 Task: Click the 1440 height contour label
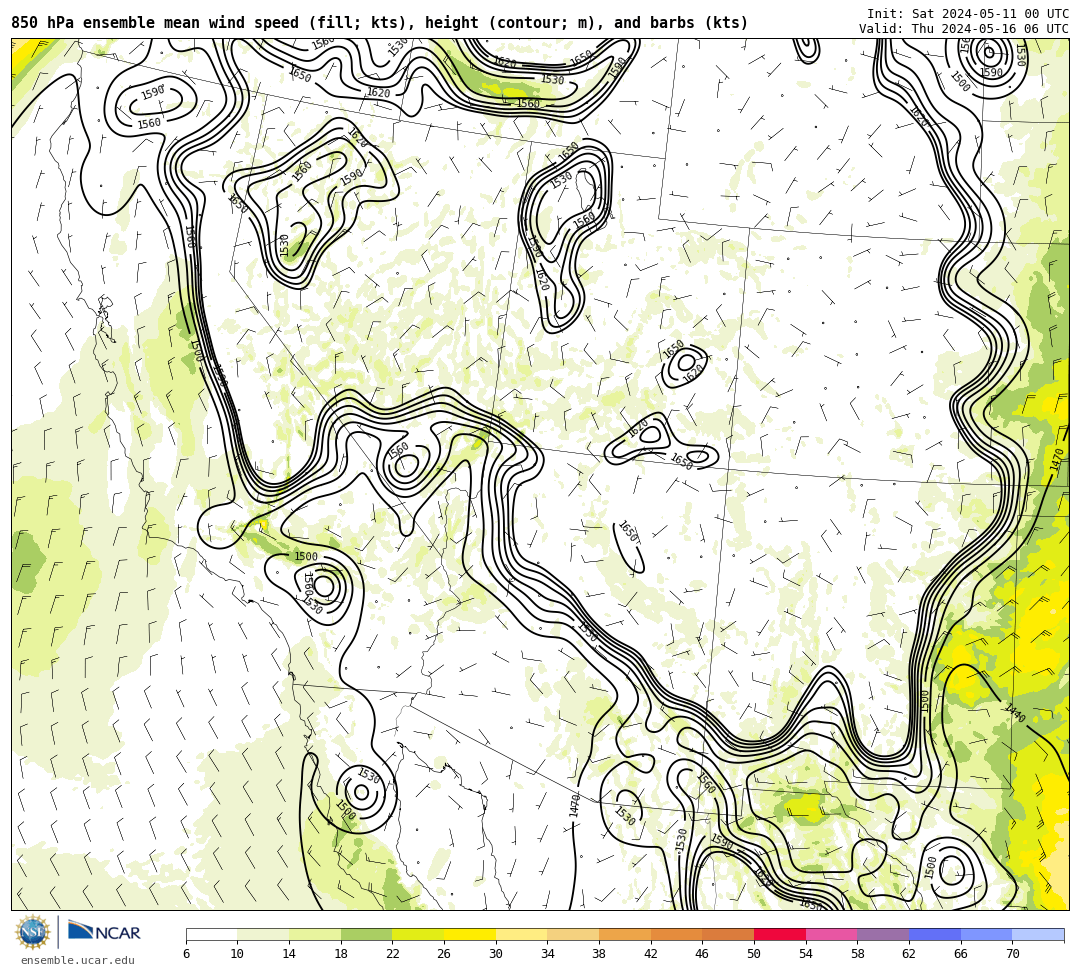coord(1015,713)
